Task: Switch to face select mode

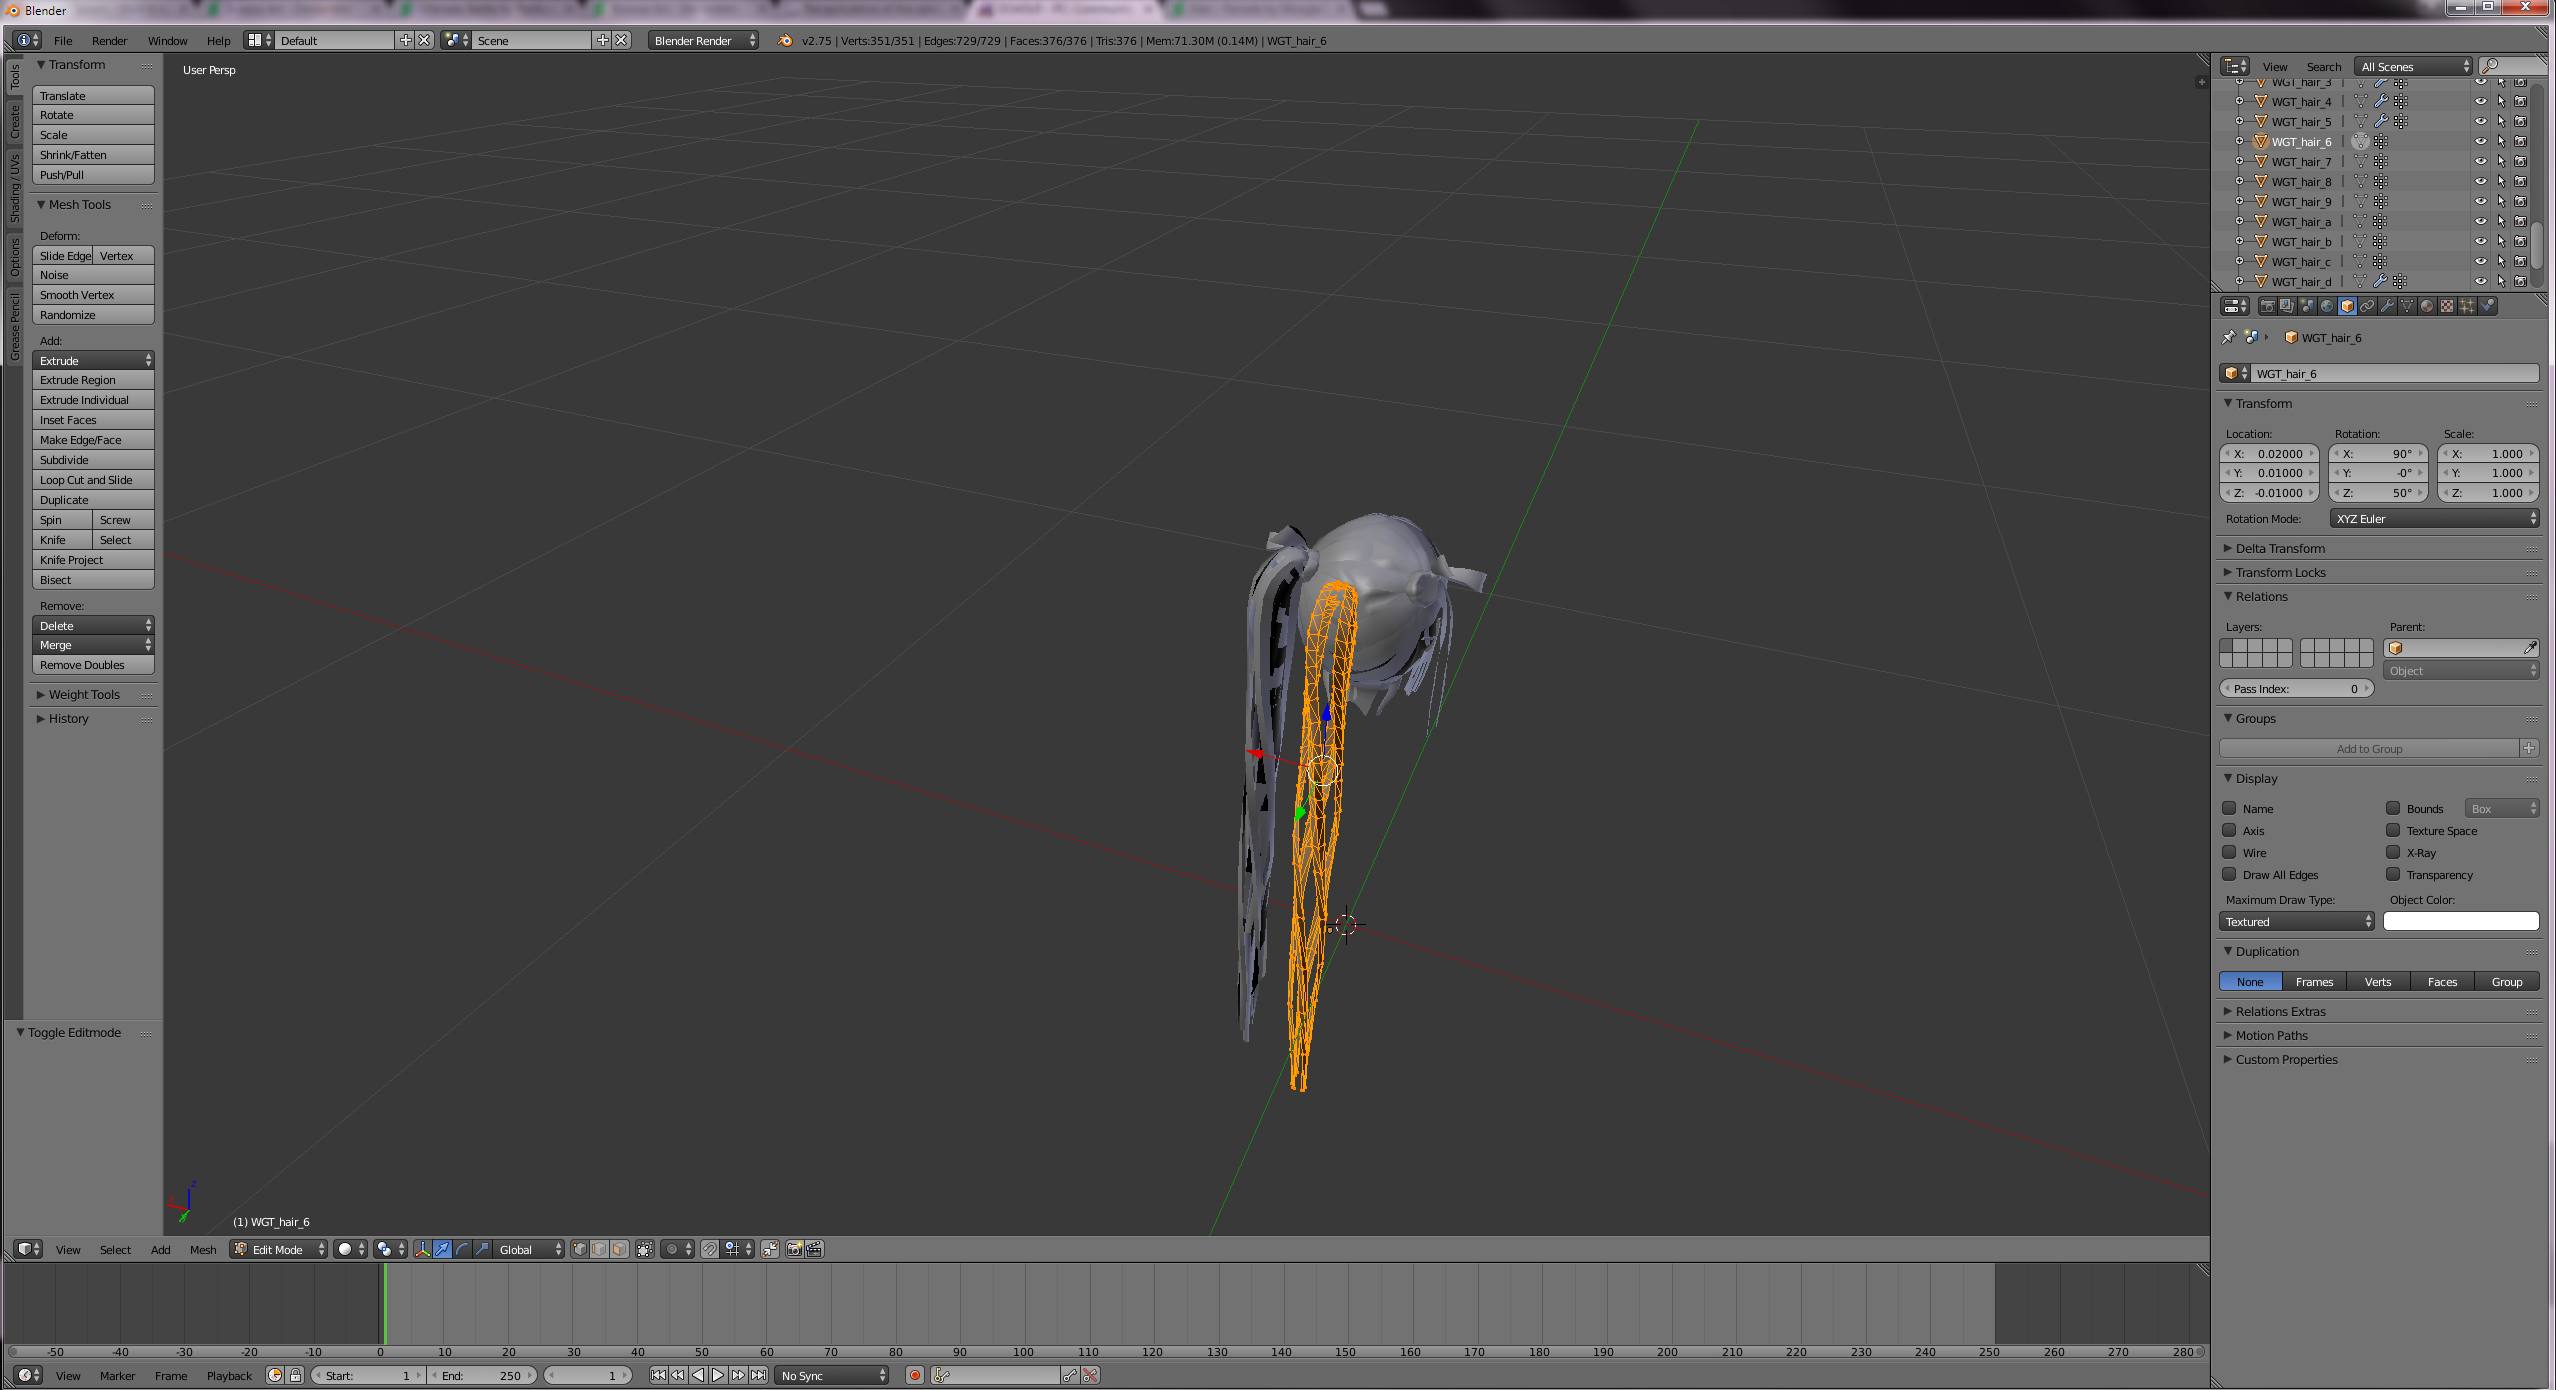Action: (x=619, y=1249)
